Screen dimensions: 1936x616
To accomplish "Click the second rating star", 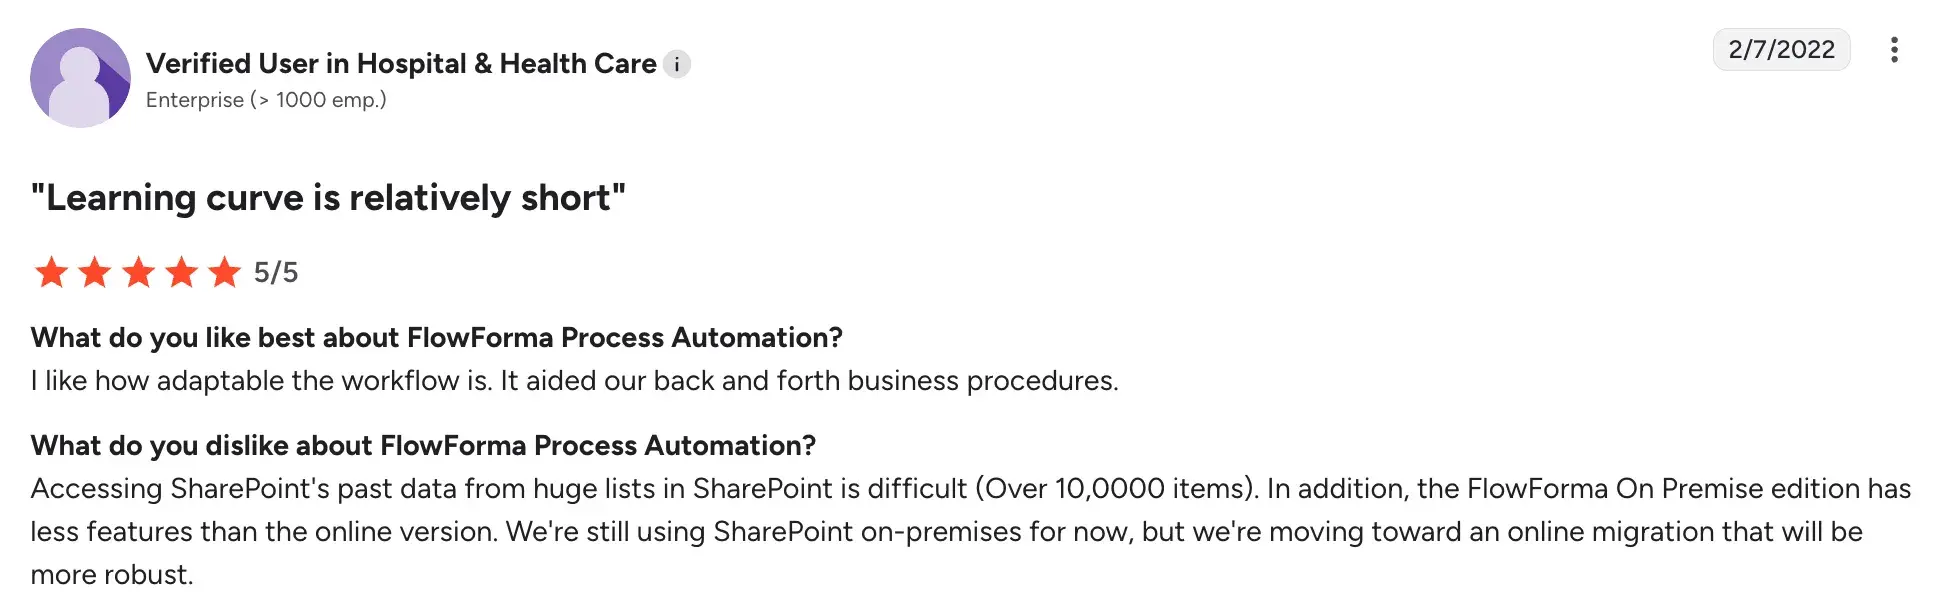I will point(95,272).
